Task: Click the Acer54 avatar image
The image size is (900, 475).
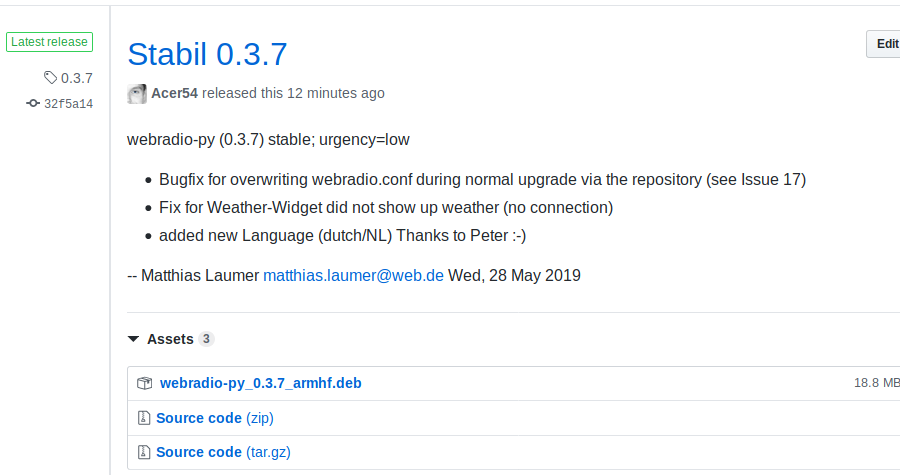Action: [137, 94]
